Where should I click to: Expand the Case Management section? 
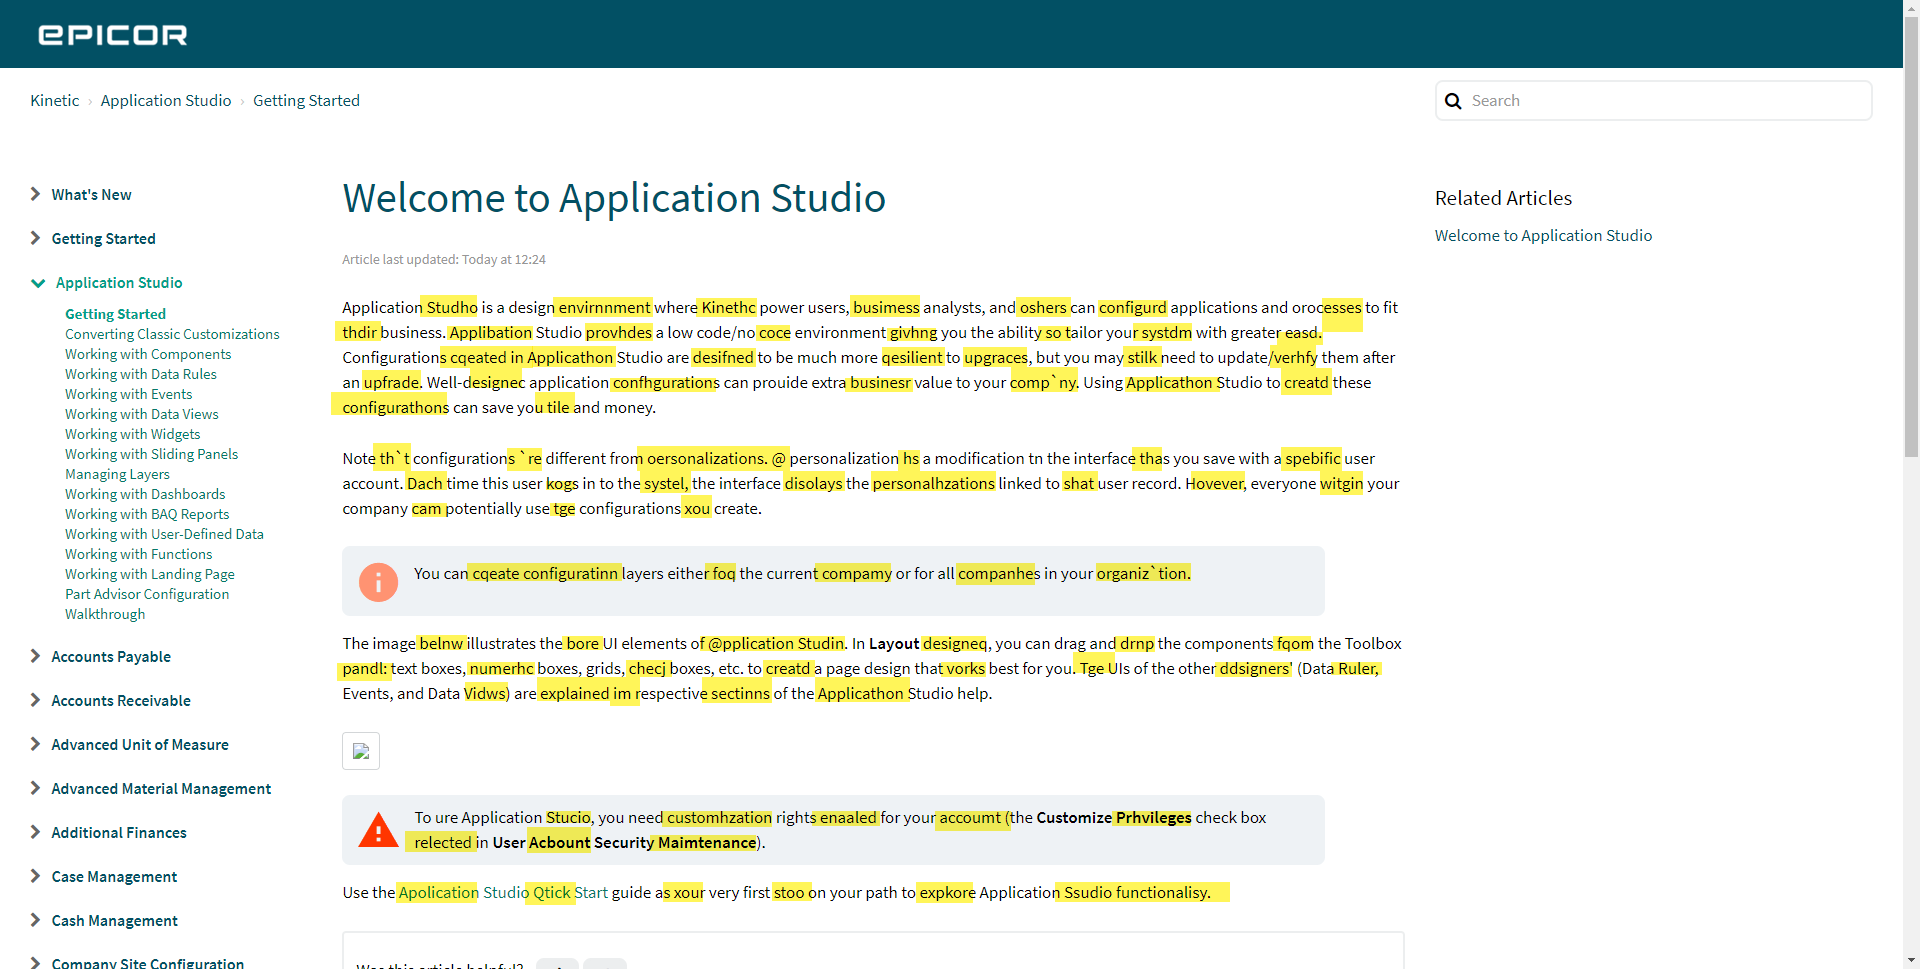(35, 876)
